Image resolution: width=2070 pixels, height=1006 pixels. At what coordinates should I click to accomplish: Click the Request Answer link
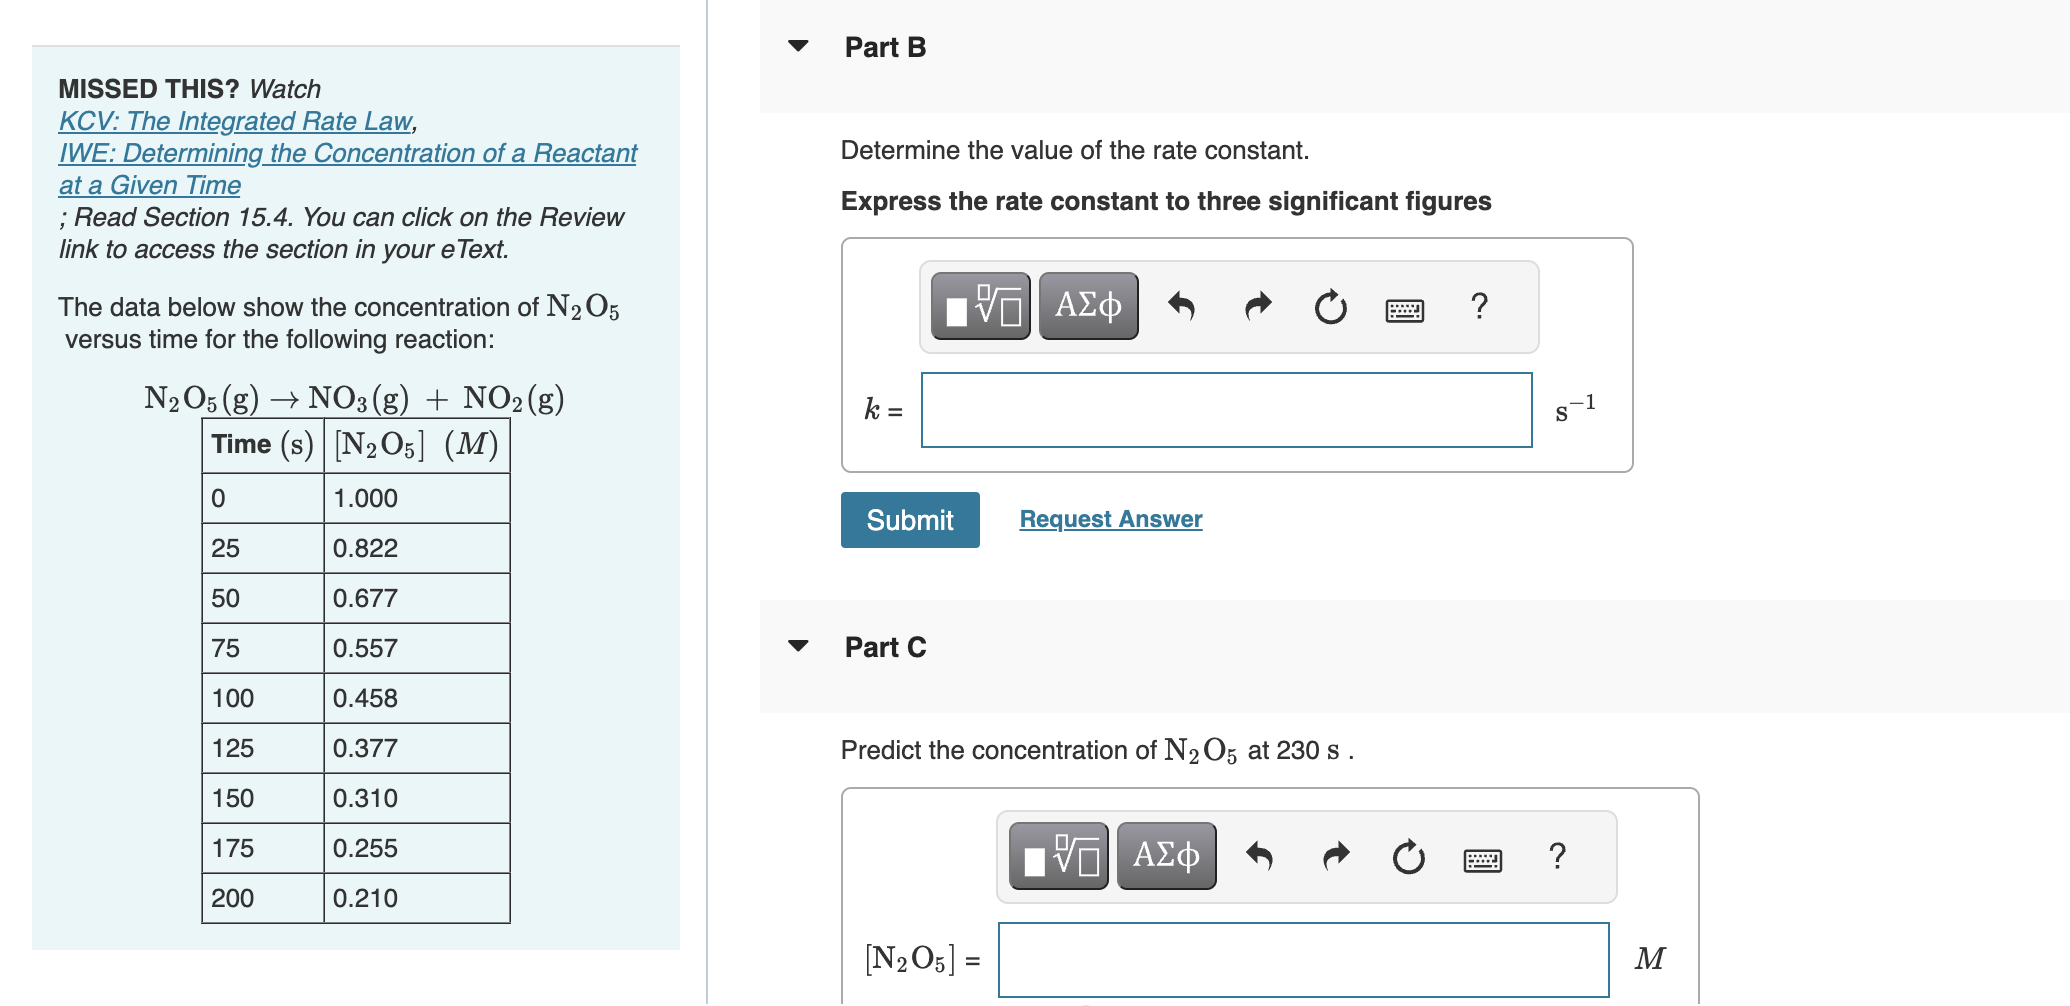[1110, 519]
